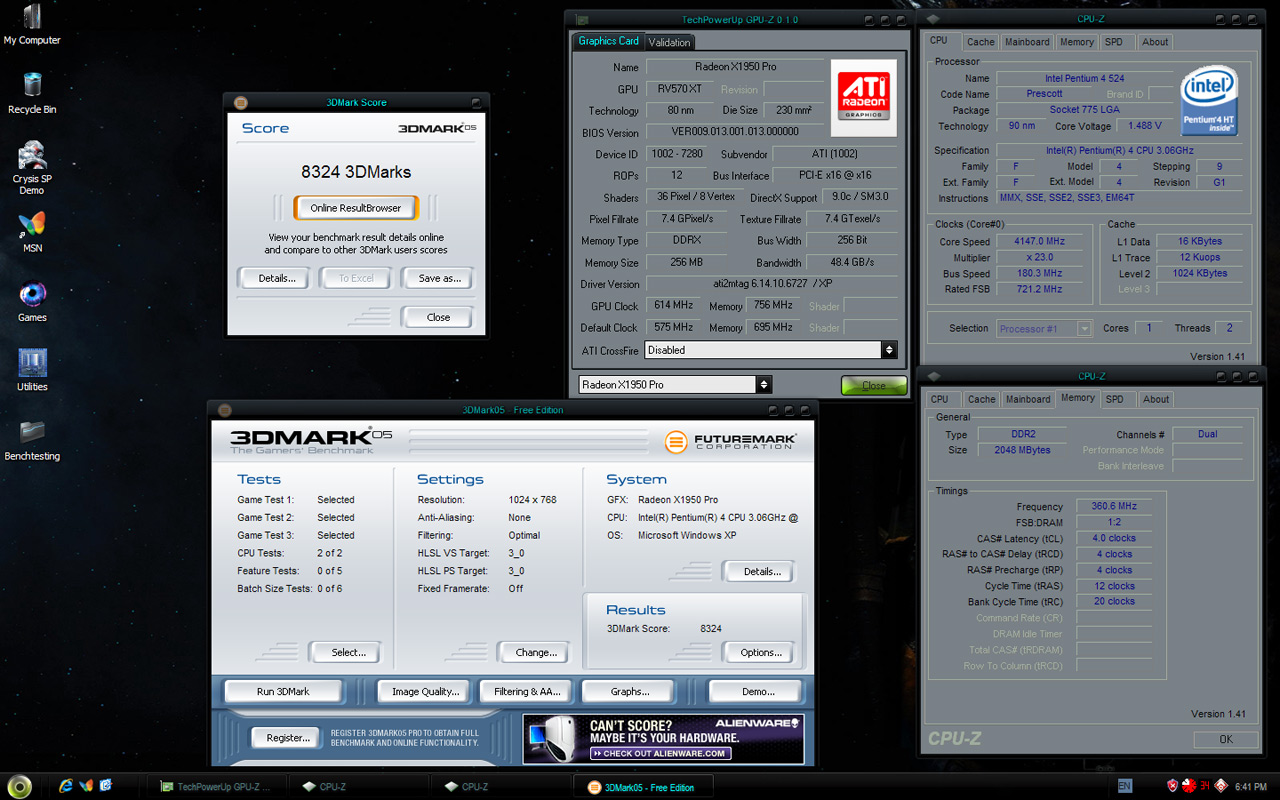Click Options button under Results

(761, 652)
